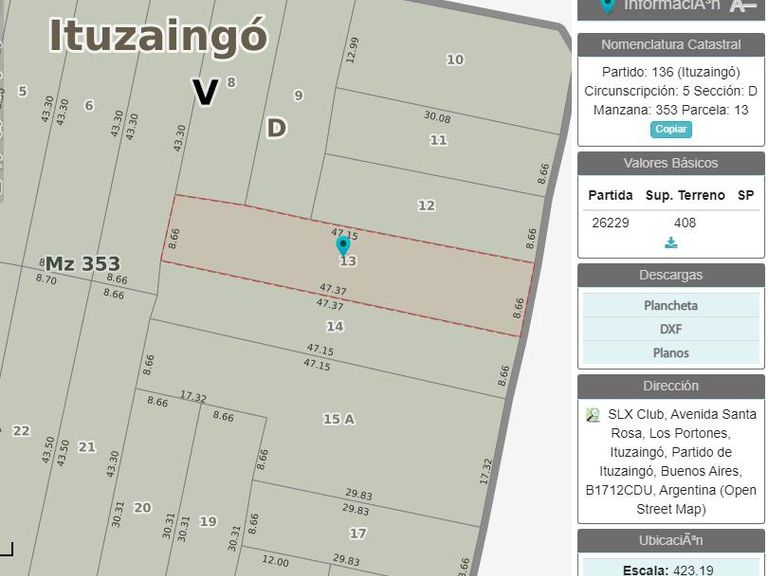
Task: Collapse the Valores Básicos panel header
Action: (671, 163)
